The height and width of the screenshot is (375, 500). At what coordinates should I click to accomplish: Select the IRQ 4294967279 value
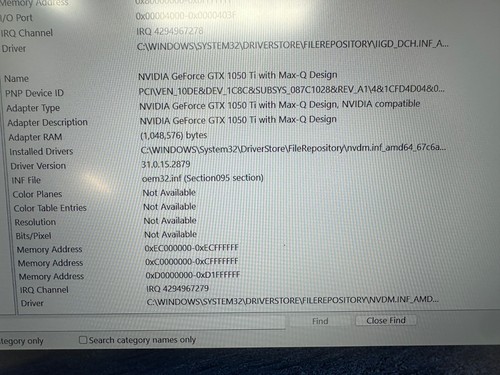coord(177,289)
